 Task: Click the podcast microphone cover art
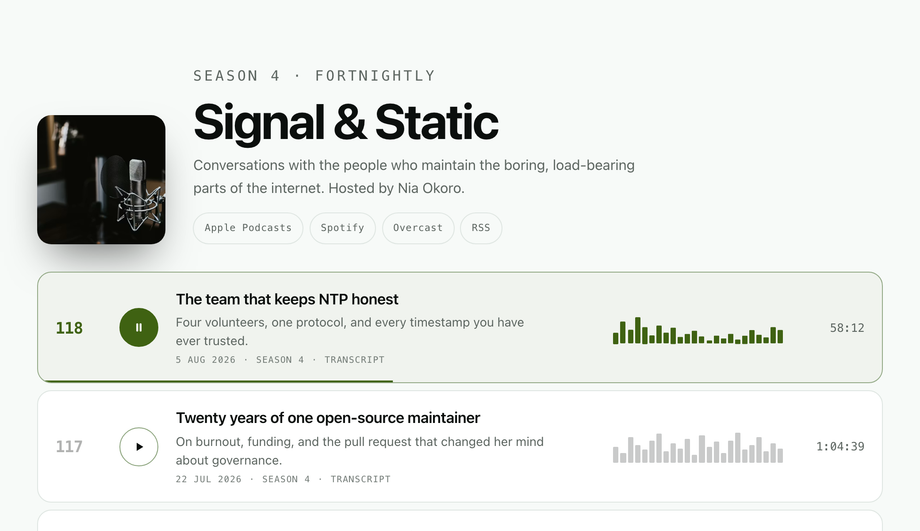(x=101, y=180)
